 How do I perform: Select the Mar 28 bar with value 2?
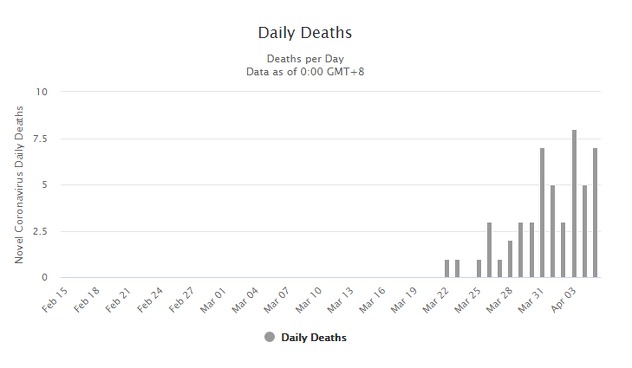point(510,259)
